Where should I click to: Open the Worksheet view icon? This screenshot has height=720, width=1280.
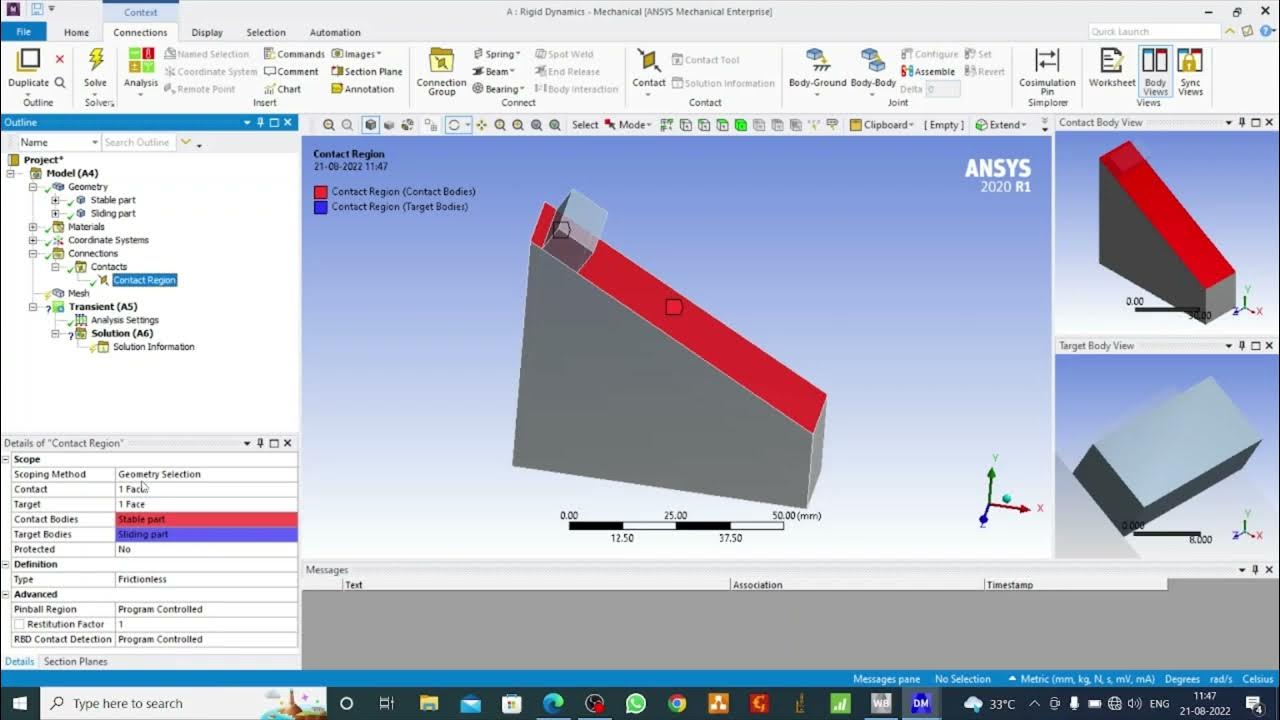click(x=1112, y=61)
